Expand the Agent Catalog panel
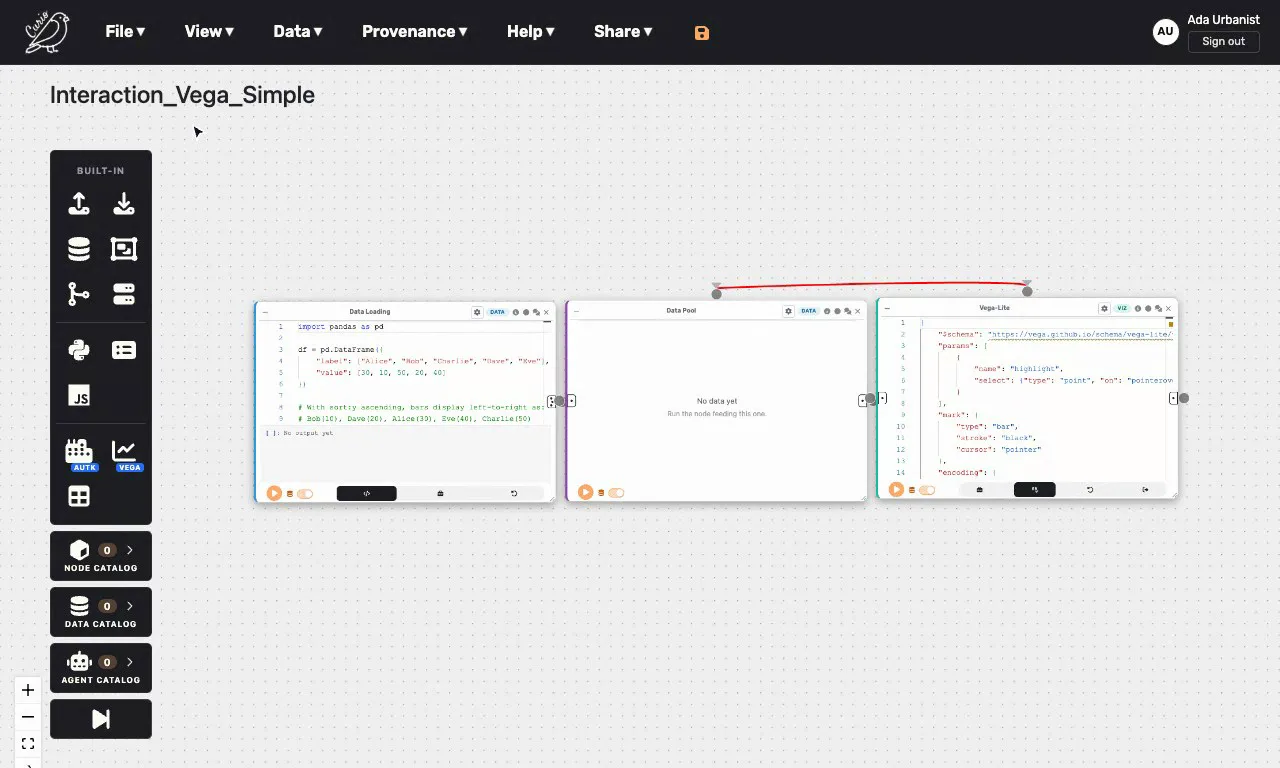Image resolution: width=1280 pixels, height=768 pixels. point(101,668)
